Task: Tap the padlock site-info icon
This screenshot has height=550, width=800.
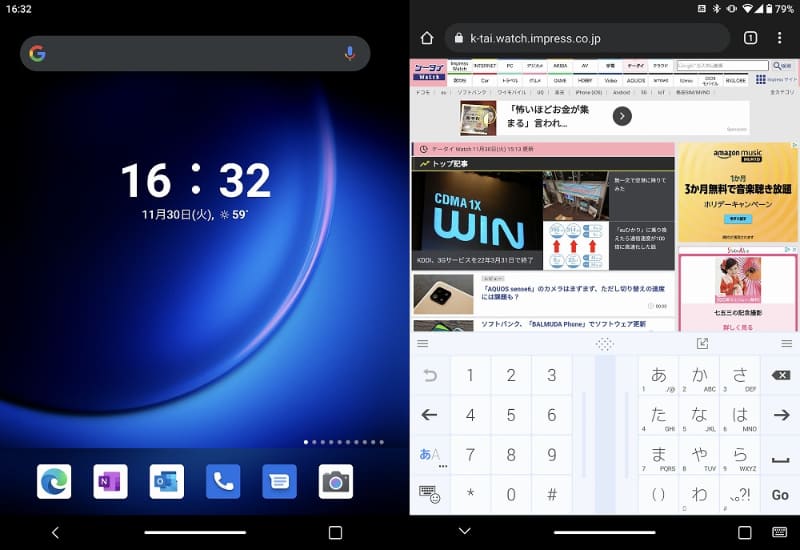Action: pyautogui.click(x=458, y=38)
